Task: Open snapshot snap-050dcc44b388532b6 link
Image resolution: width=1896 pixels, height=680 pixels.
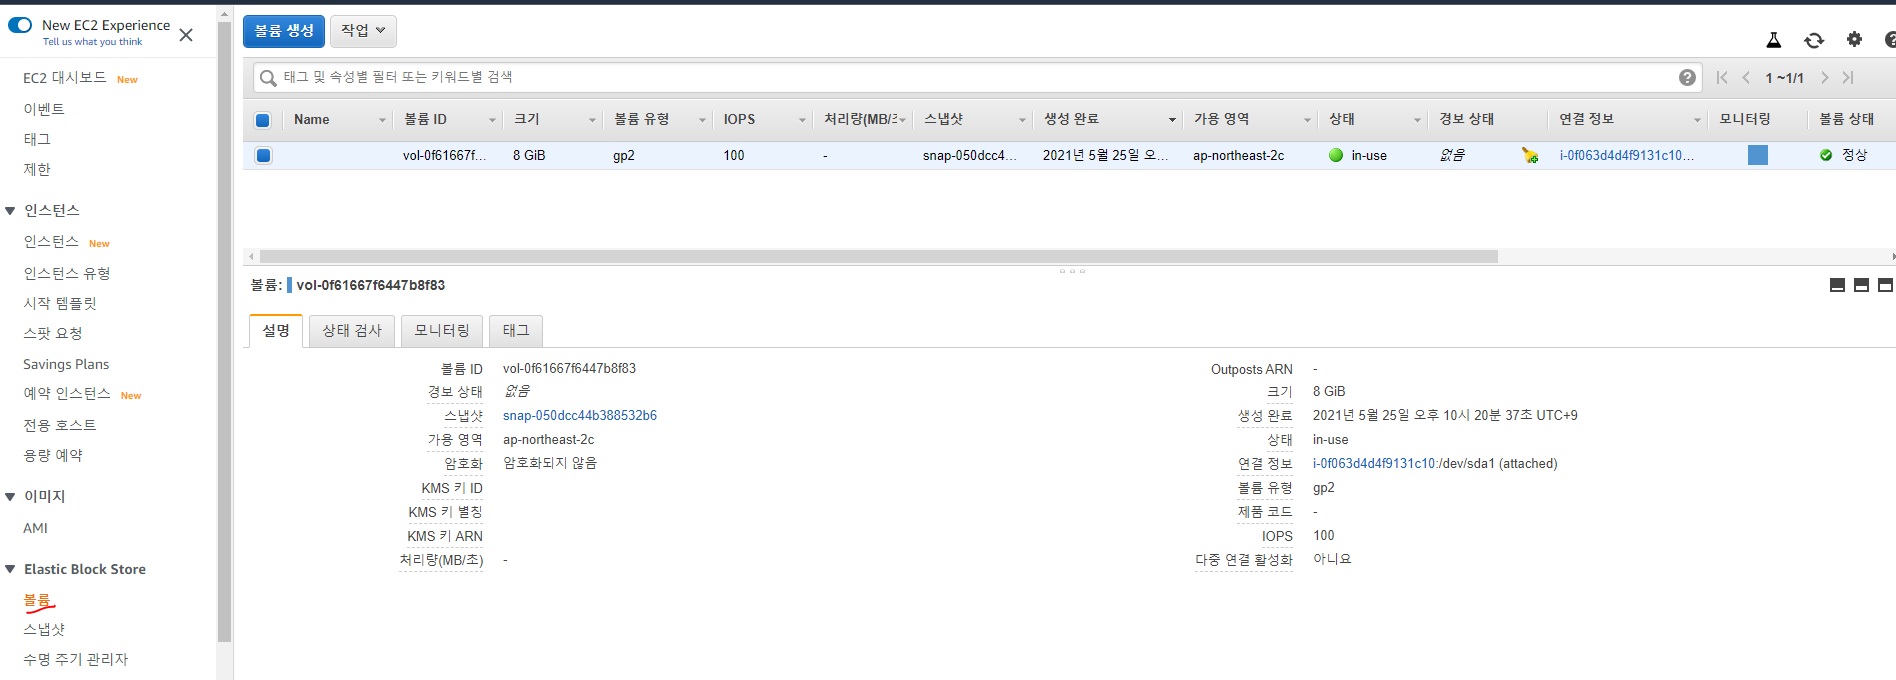Action: click(580, 415)
